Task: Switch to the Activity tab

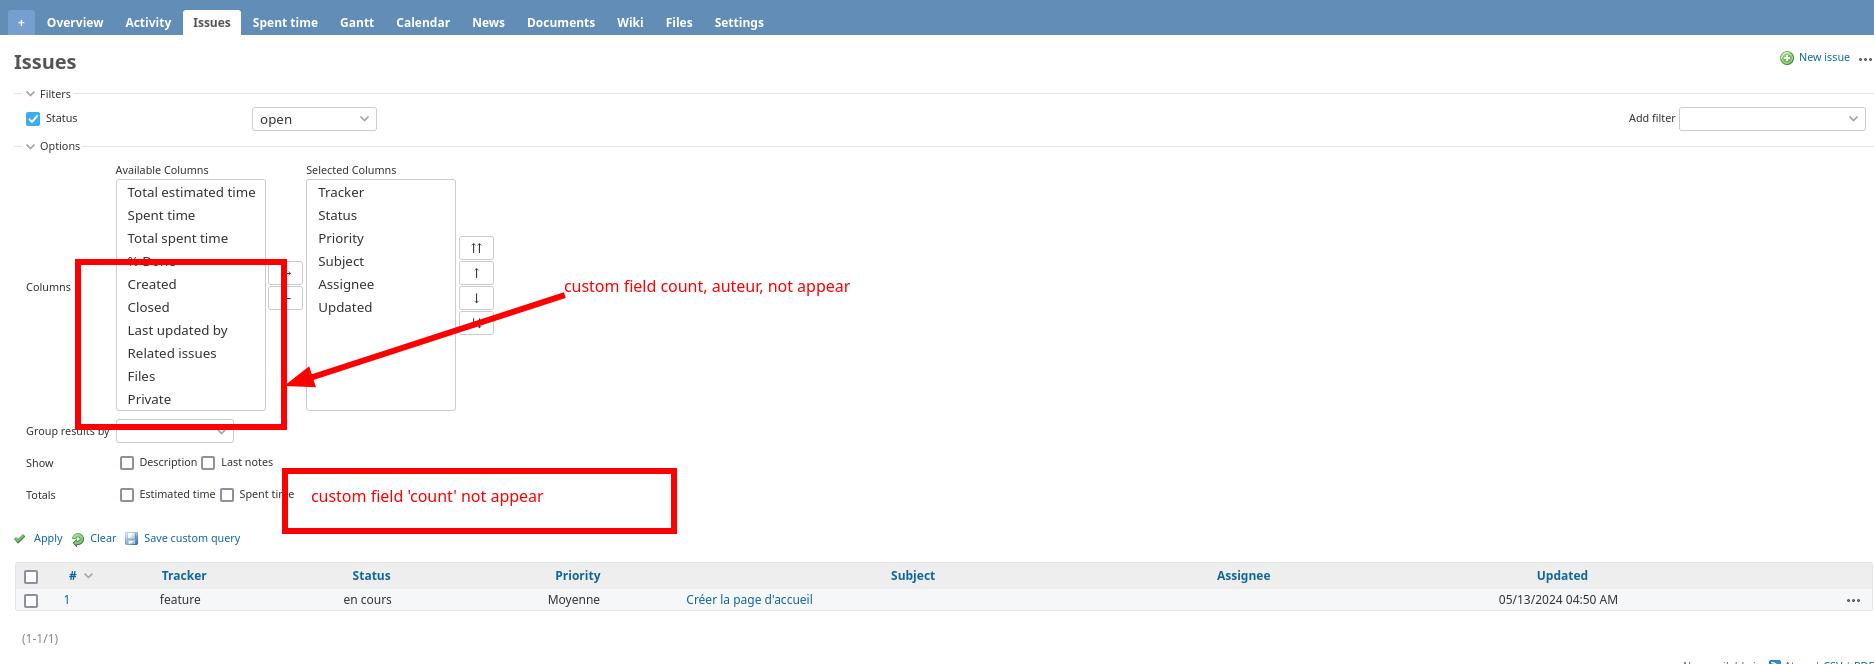Action: [x=148, y=22]
